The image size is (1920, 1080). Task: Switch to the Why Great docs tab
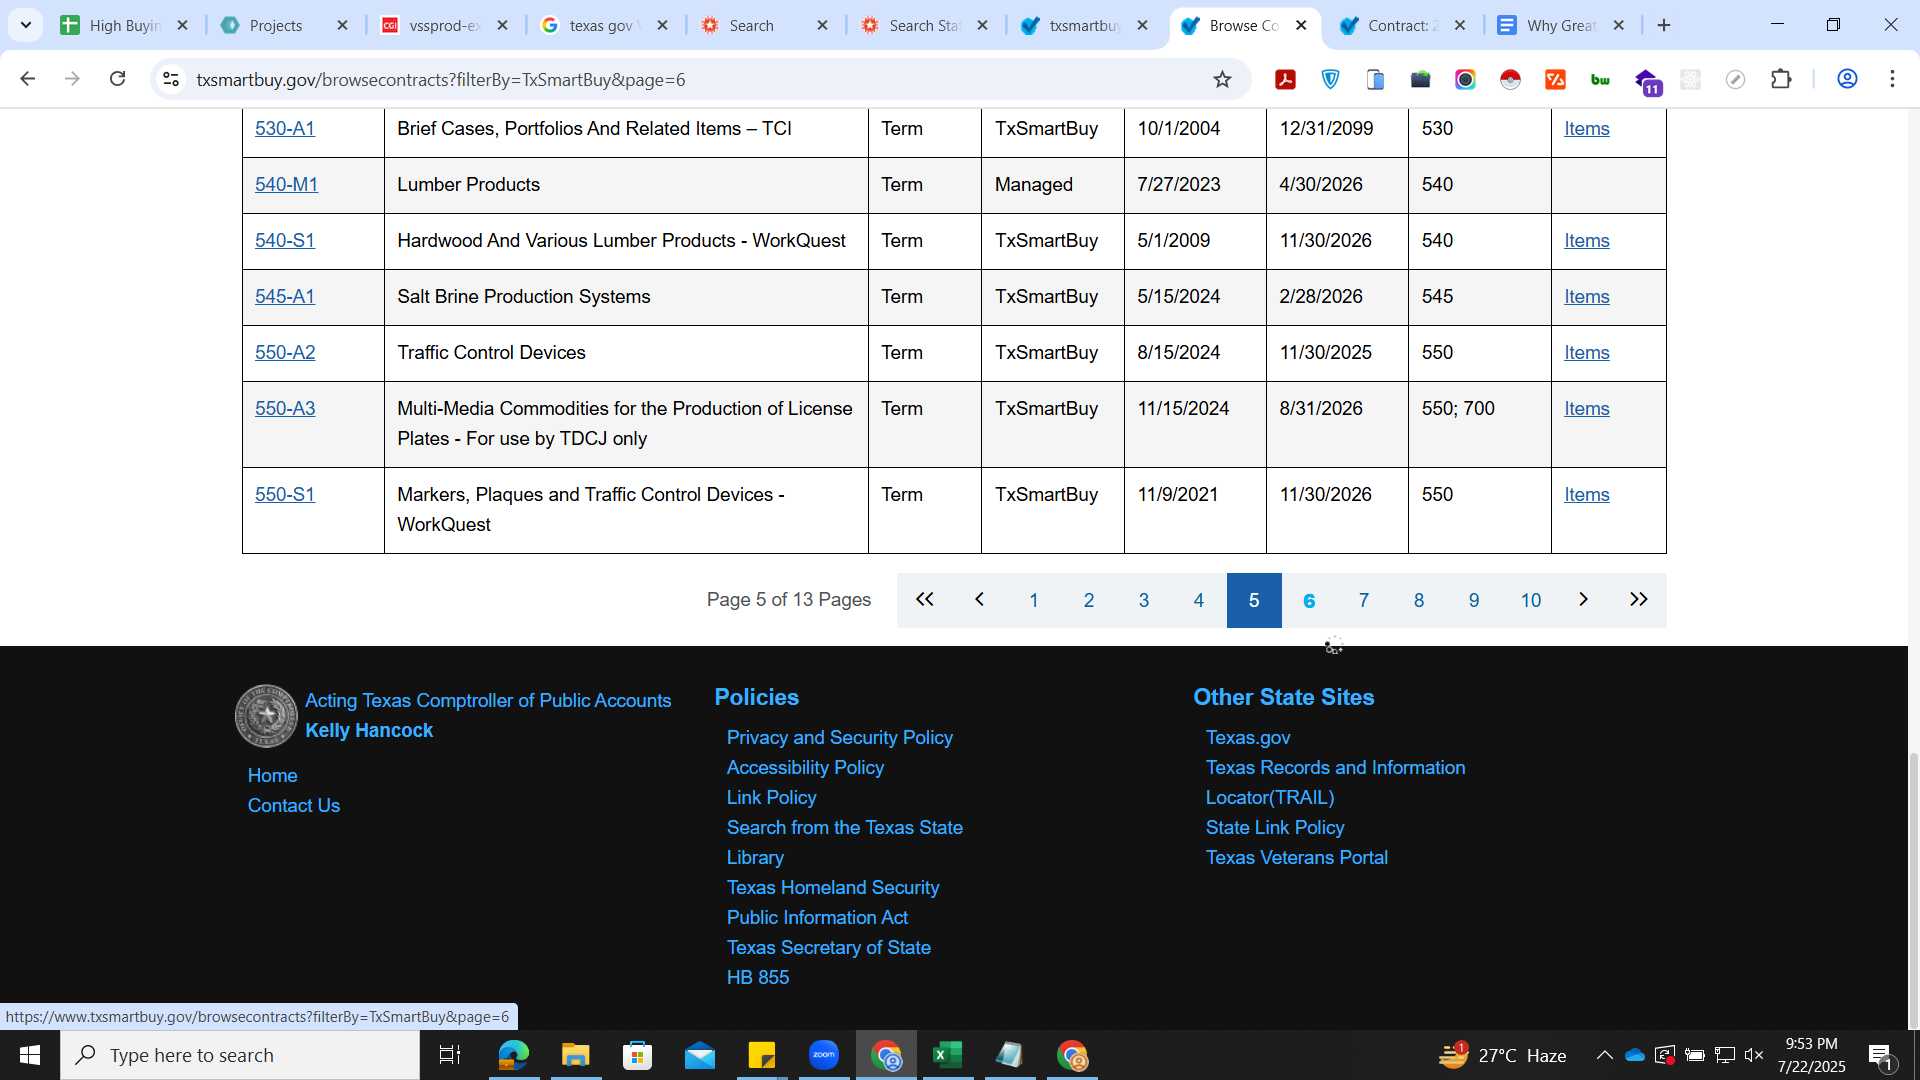(1558, 25)
